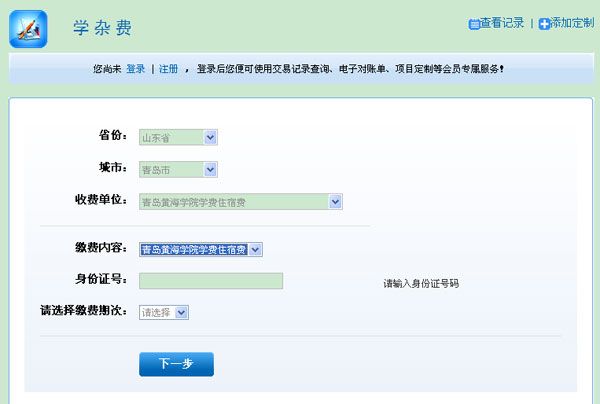Open the 查看记录 records link
Viewport: 600px width, 404px height.
502,23
